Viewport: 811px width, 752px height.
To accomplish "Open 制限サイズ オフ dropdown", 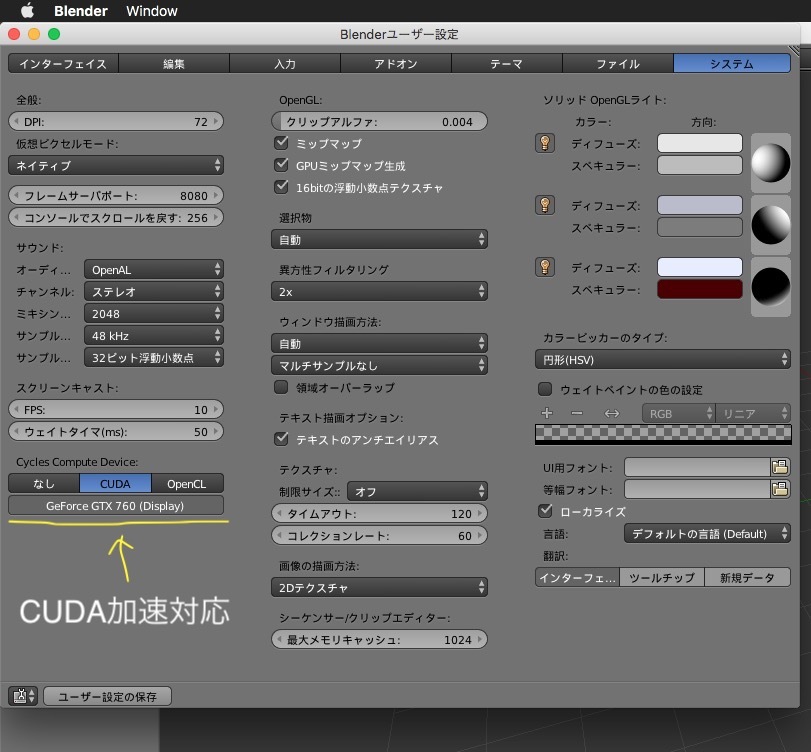I will click(x=417, y=491).
